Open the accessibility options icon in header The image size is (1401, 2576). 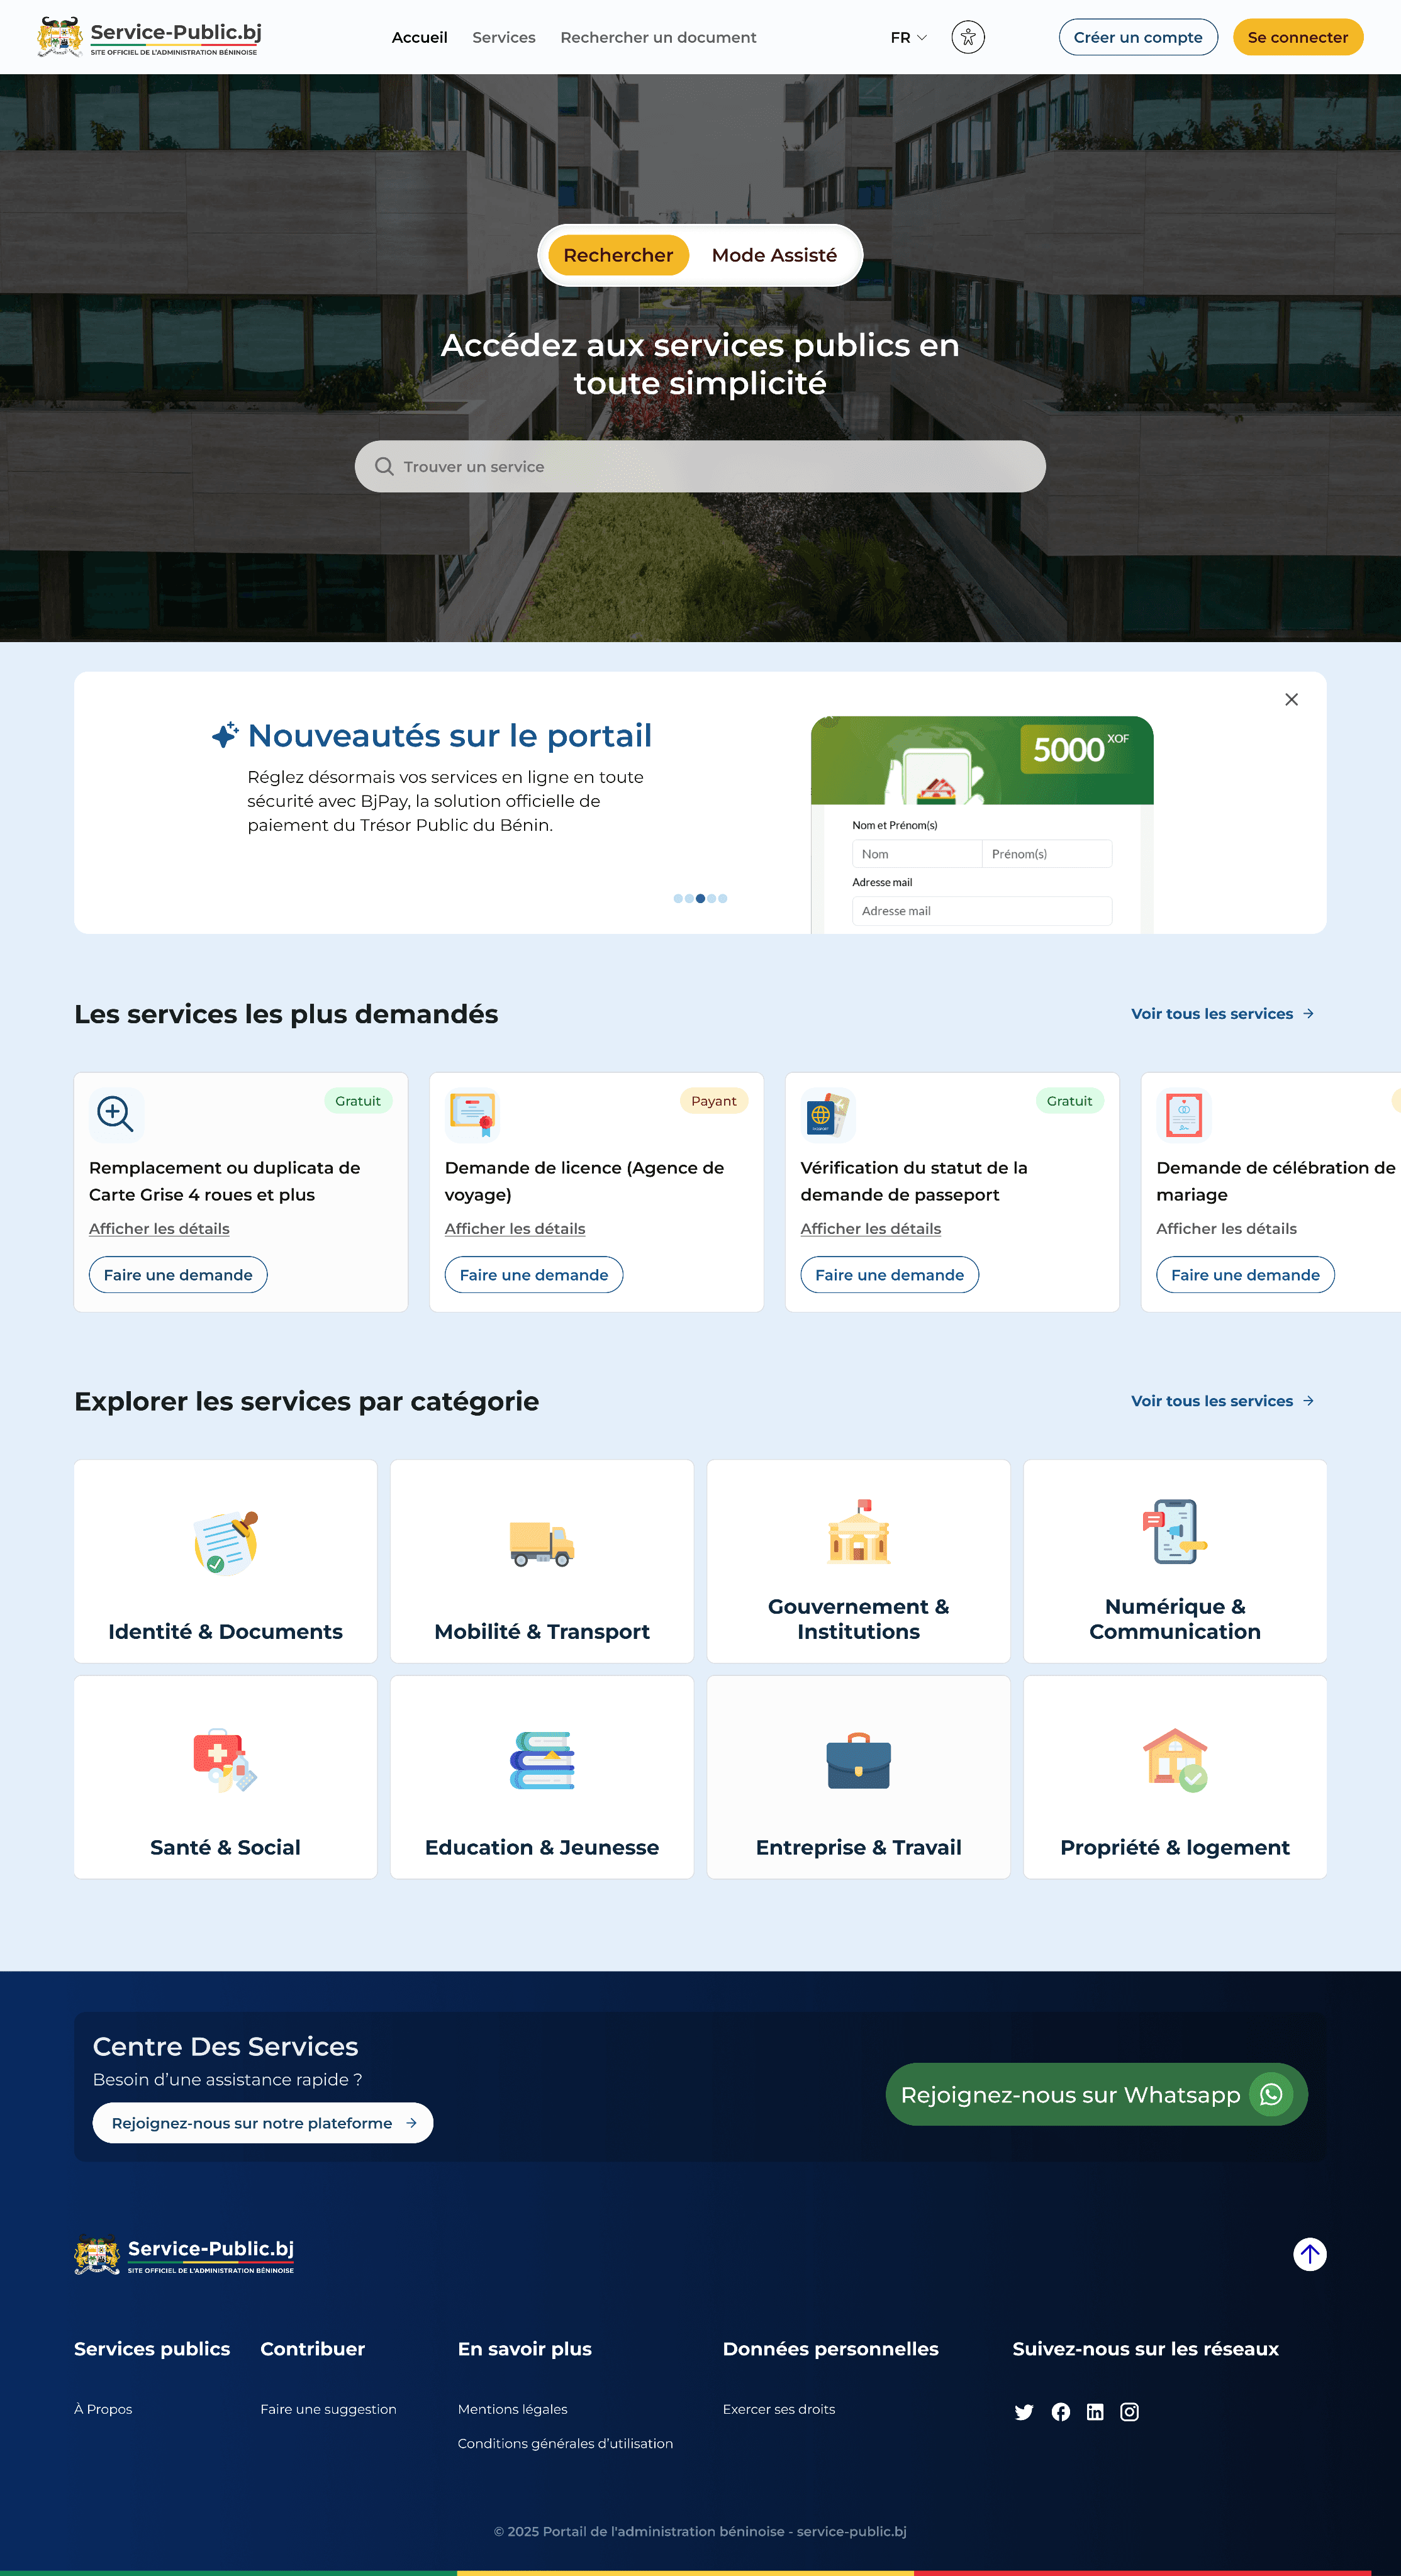[x=968, y=37]
